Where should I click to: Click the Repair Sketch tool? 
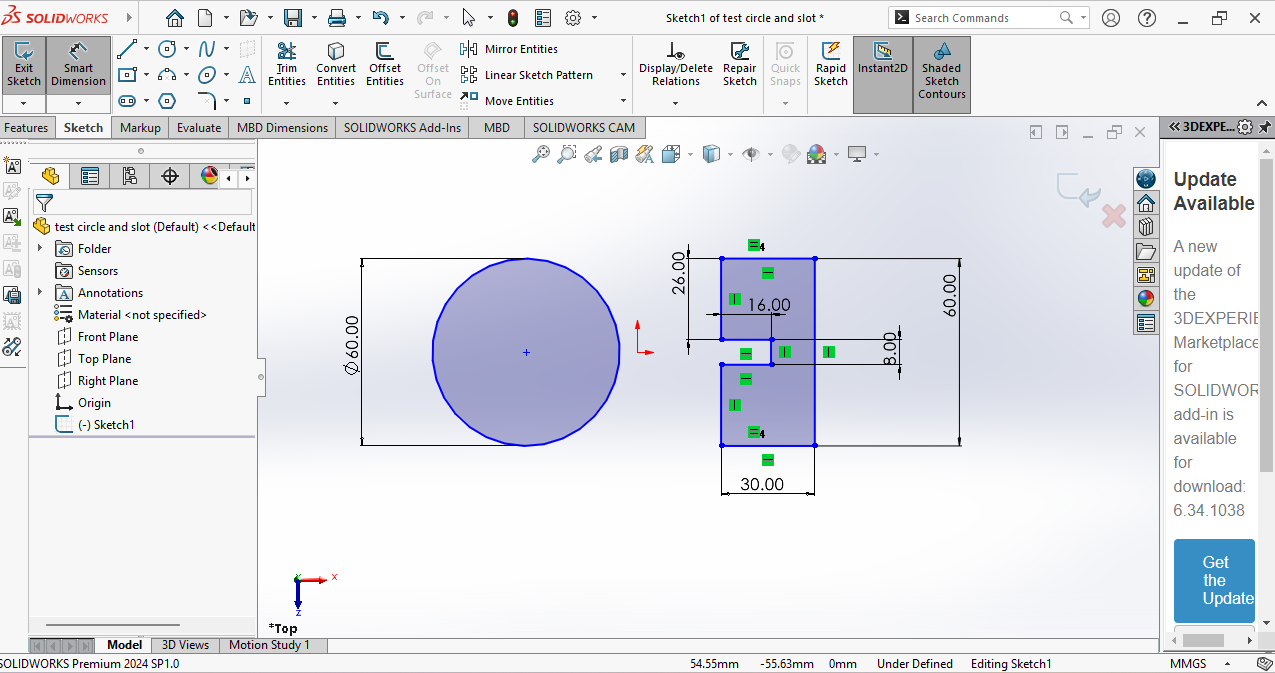(740, 65)
